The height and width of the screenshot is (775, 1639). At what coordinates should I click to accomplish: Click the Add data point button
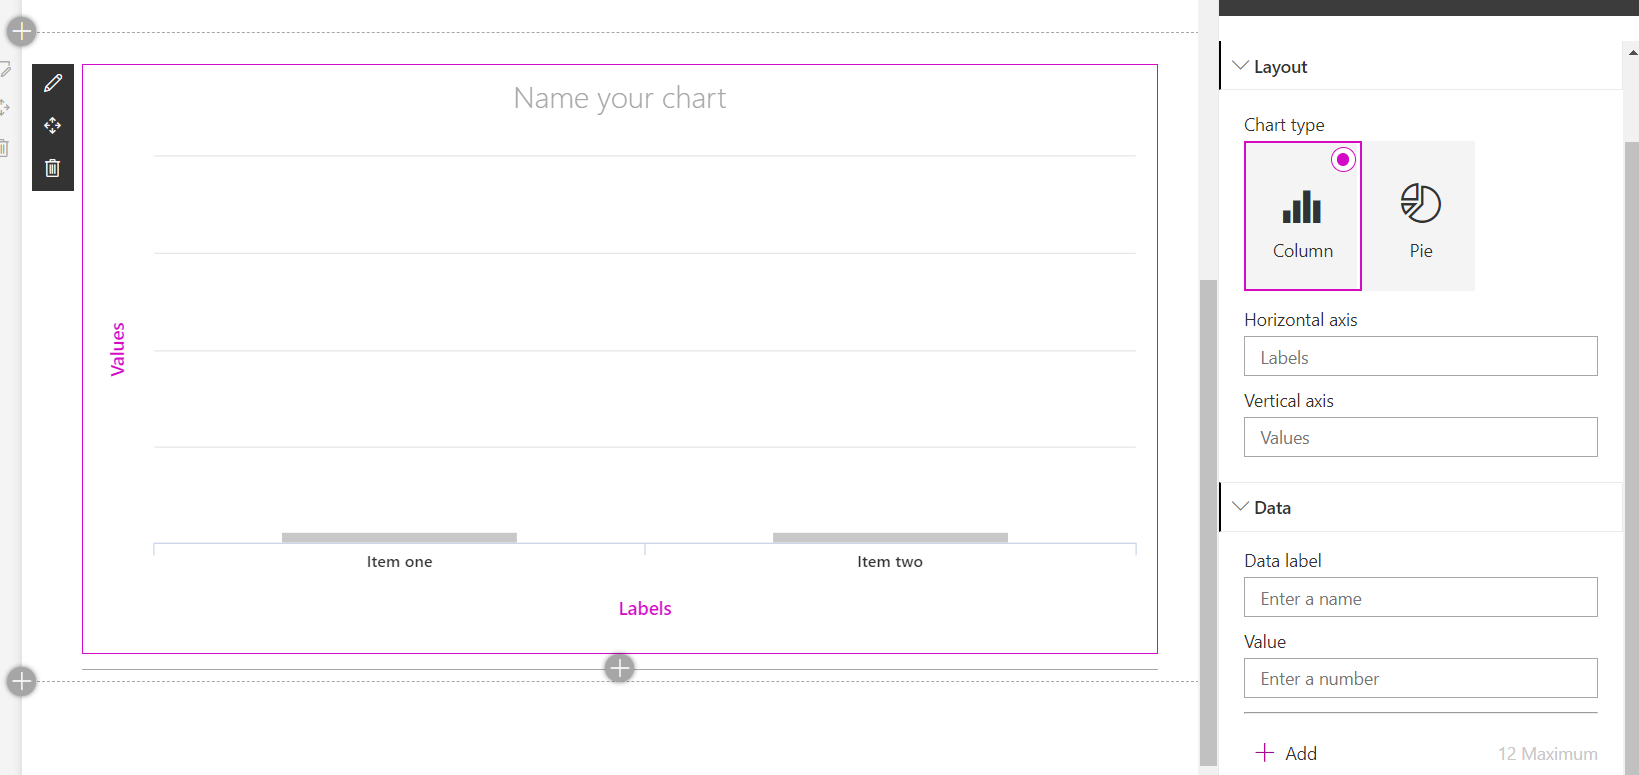(1287, 753)
